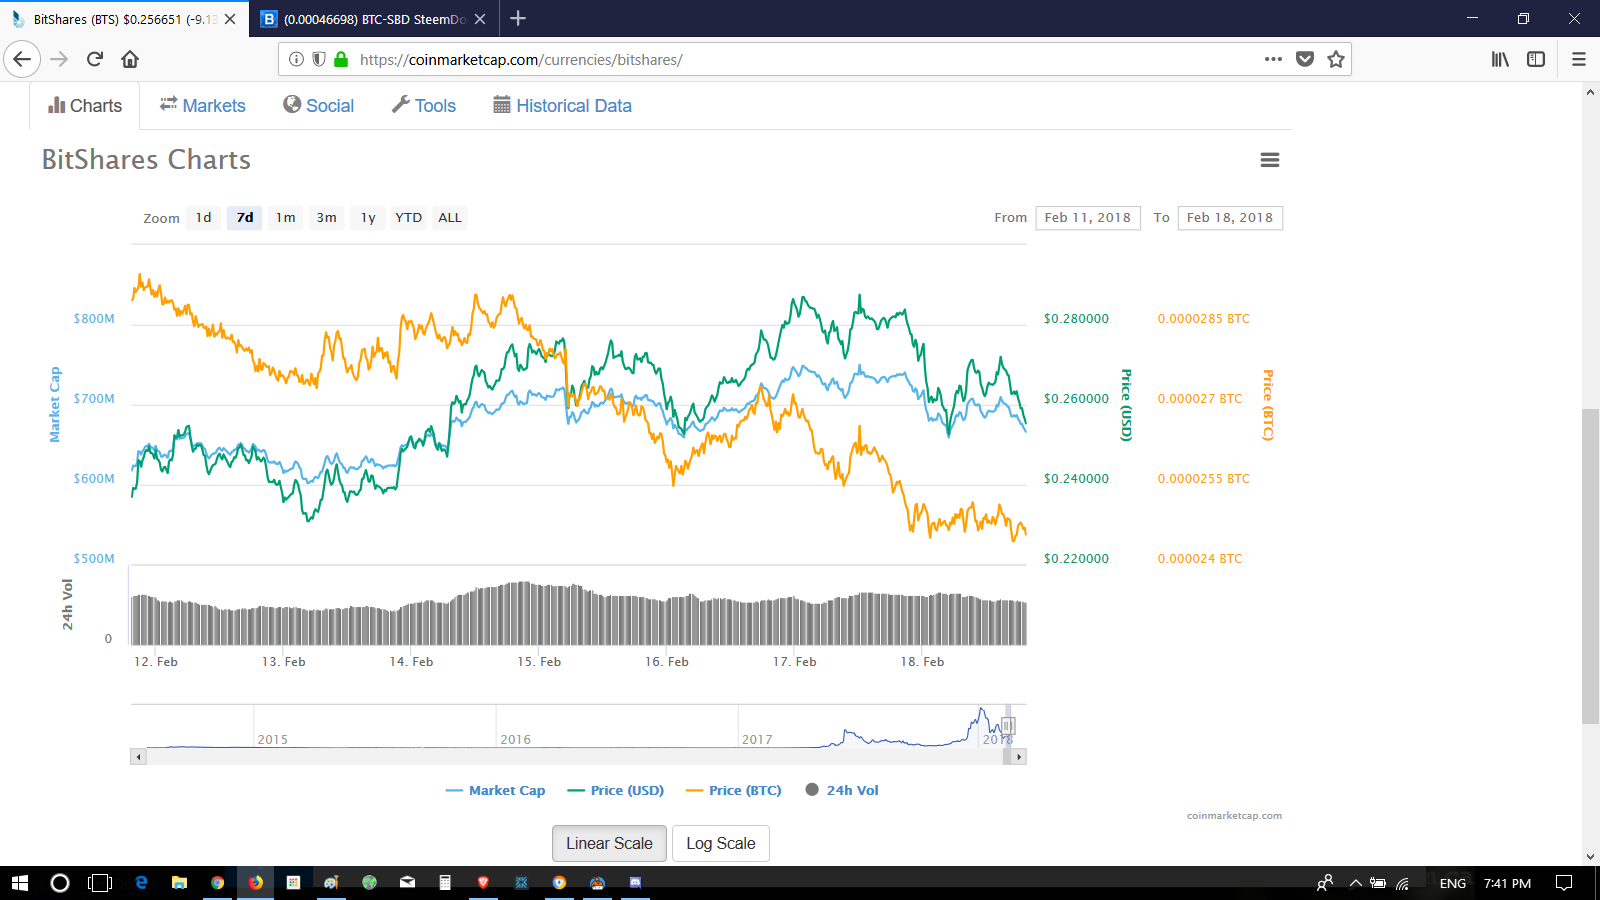Click navigator scrollbar left arrow
This screenshot has height=900, width=1600.
coord(139,757)
